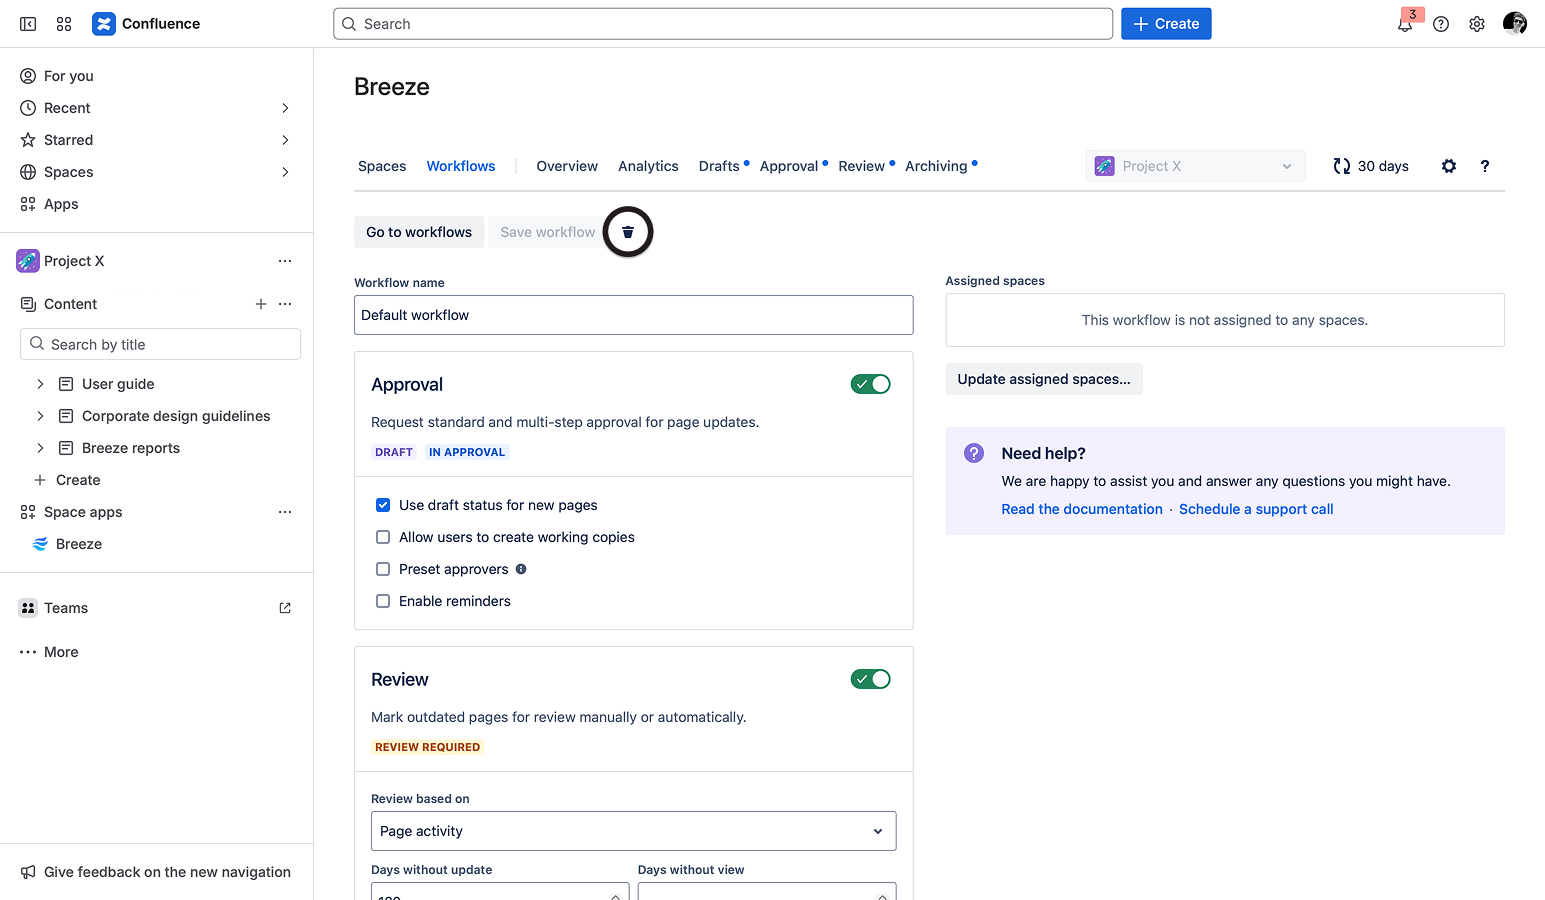Click the Workflow name input field

[x=633, y=314]
